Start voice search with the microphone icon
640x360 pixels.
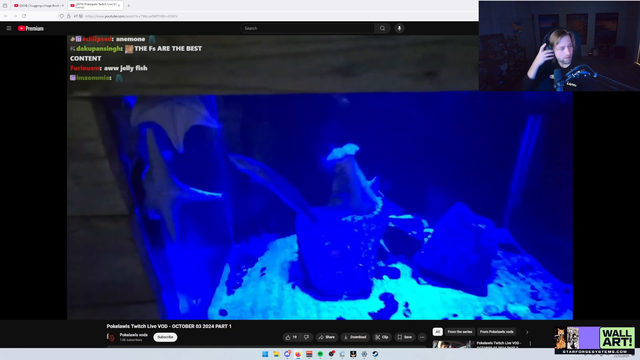[399, 28]
